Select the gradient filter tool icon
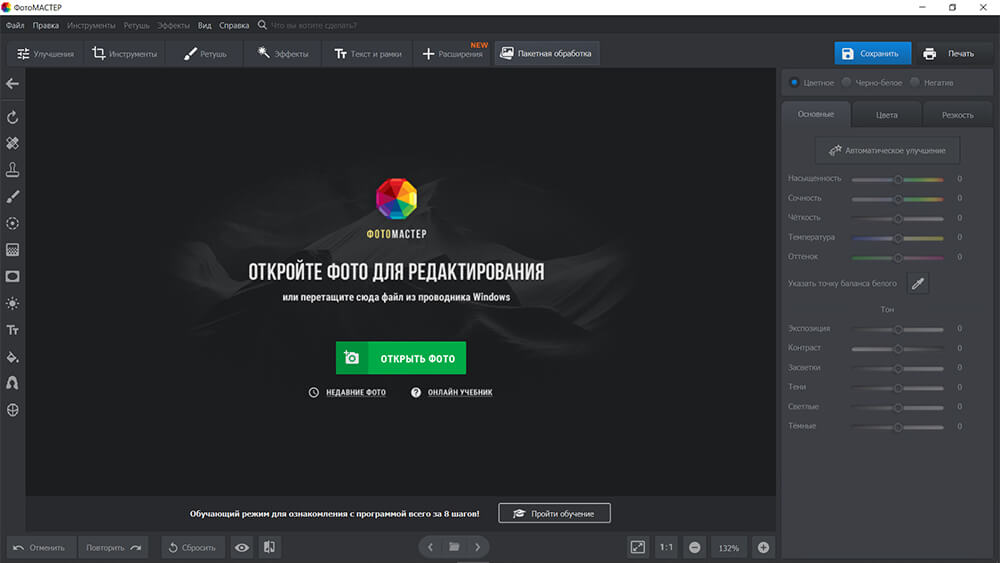 tap(12, 250)
